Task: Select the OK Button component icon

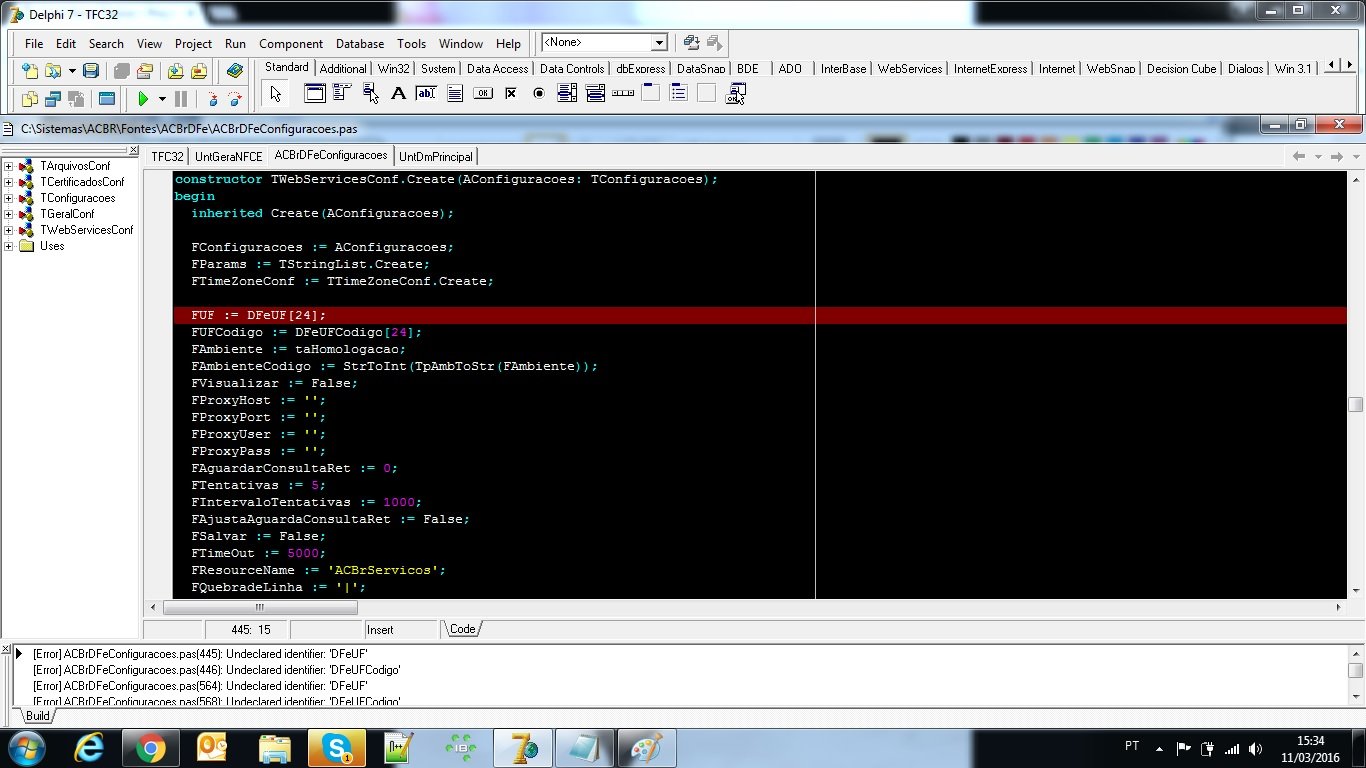Action: pos(482,93)
